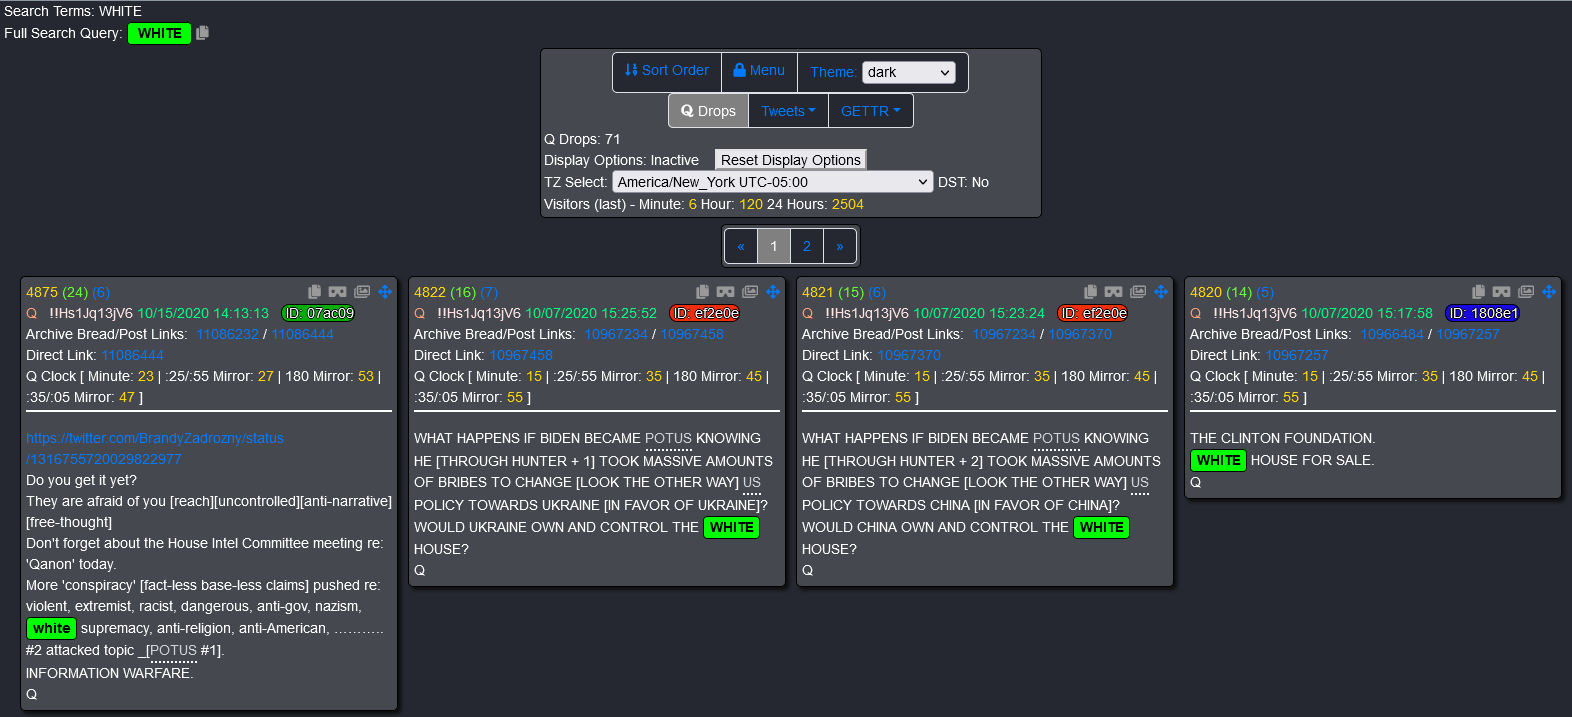
Task: Click the "Display Options: Inactive" text
Action: [621, 160]
